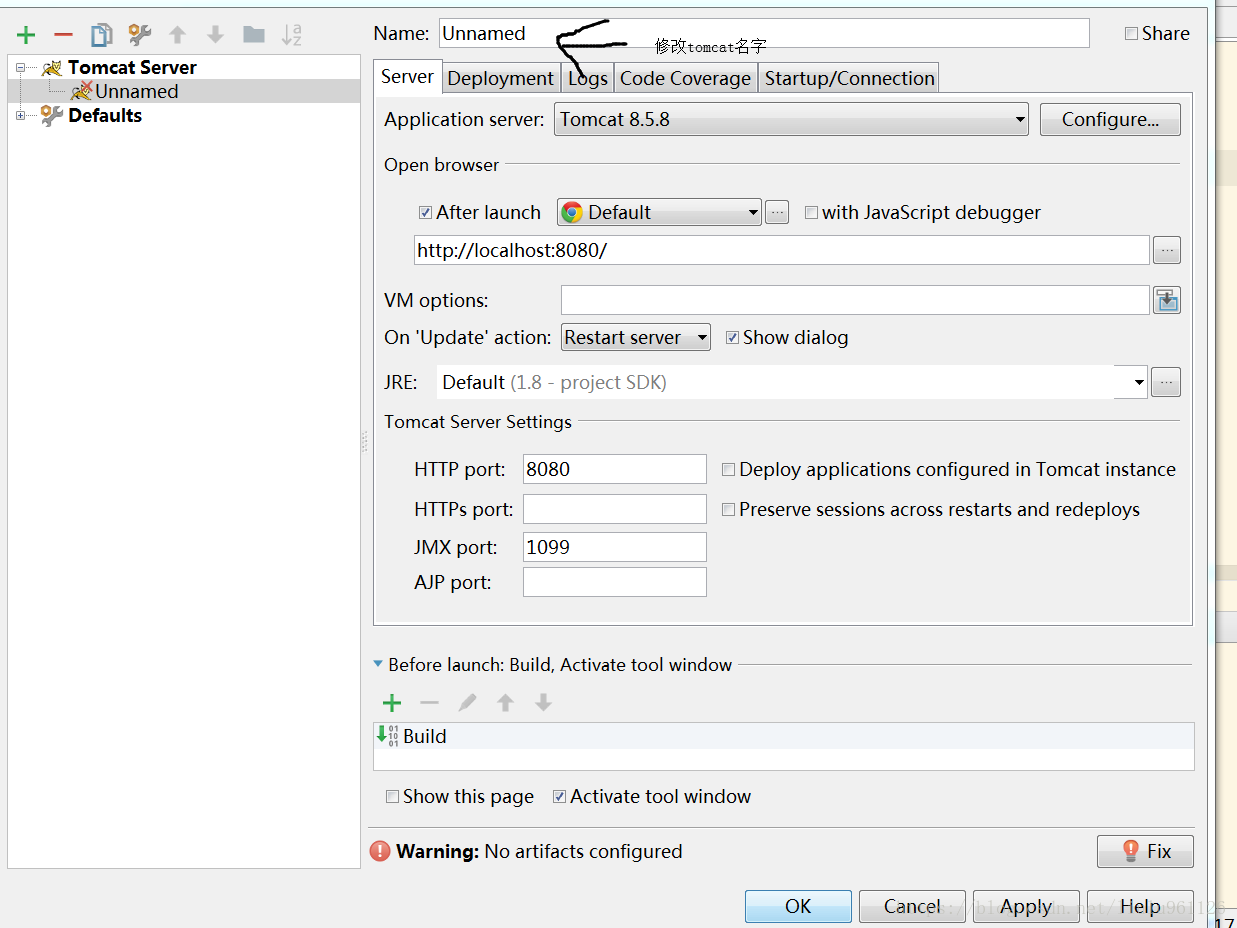Enable Deploy applications configured in Tomcat instance
1237x928 pixels.
[x=729, y=469]
